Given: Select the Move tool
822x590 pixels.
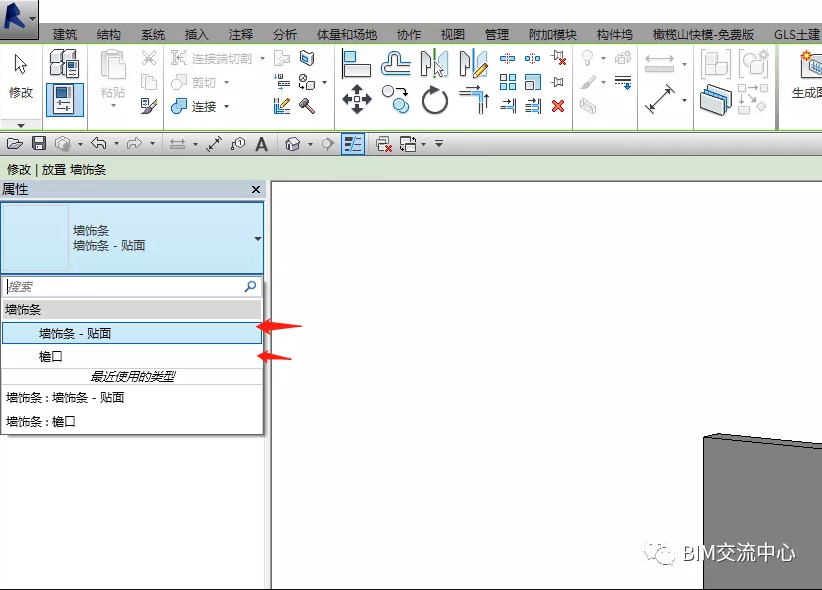Looking at the screenshot, I should tap(356, 99).
